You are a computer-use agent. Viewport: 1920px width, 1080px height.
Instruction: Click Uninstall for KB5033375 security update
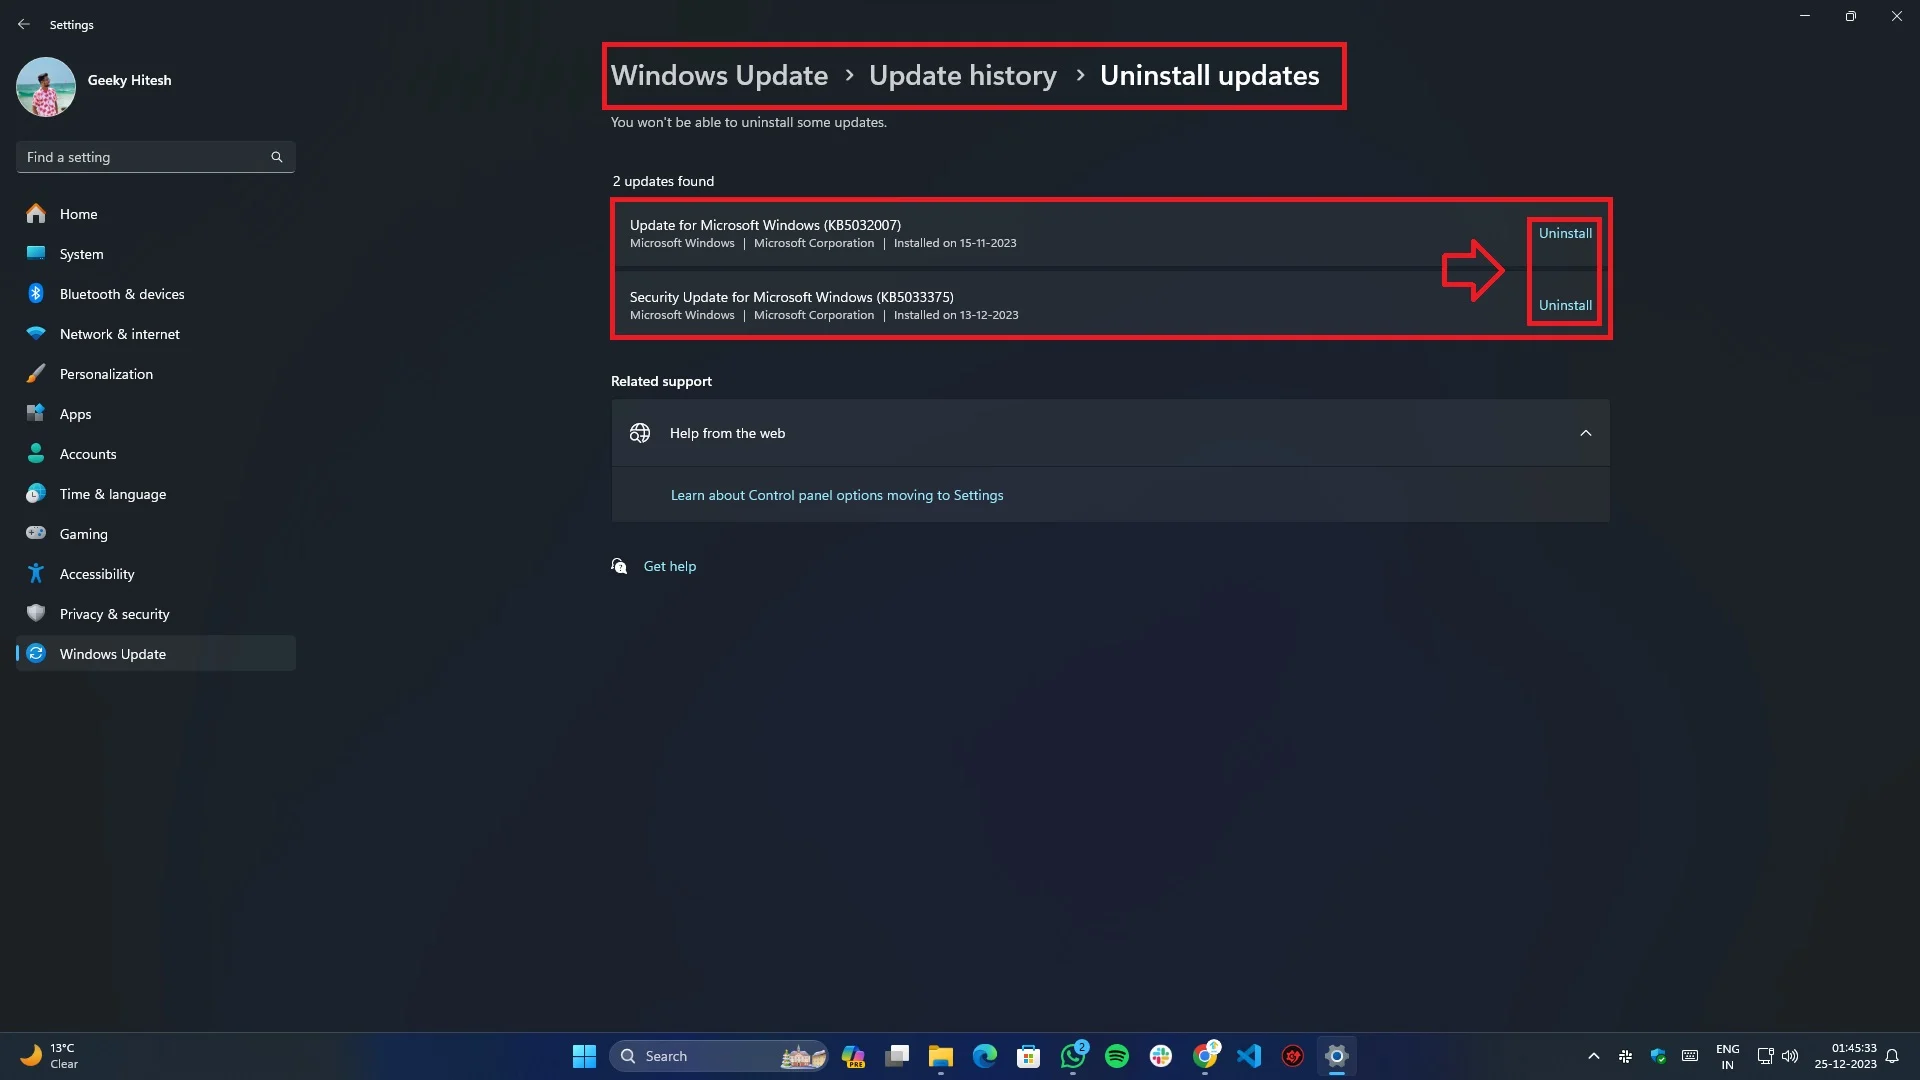(1564, 305)
